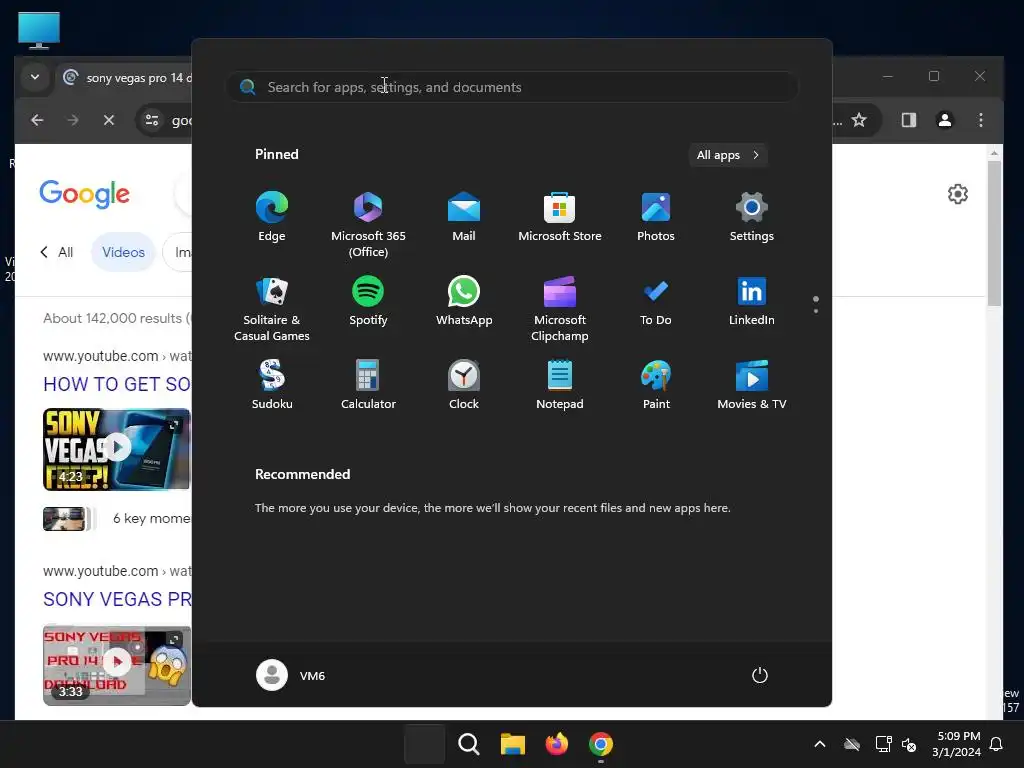The image size is (1024, 768).
Task: Open Chrome's three-dot menu
Action: click(980, 120)
